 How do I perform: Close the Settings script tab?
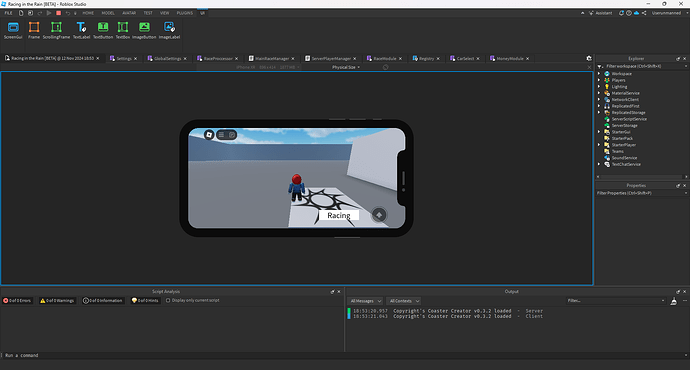pyautogui.click(x=136, y=59)
